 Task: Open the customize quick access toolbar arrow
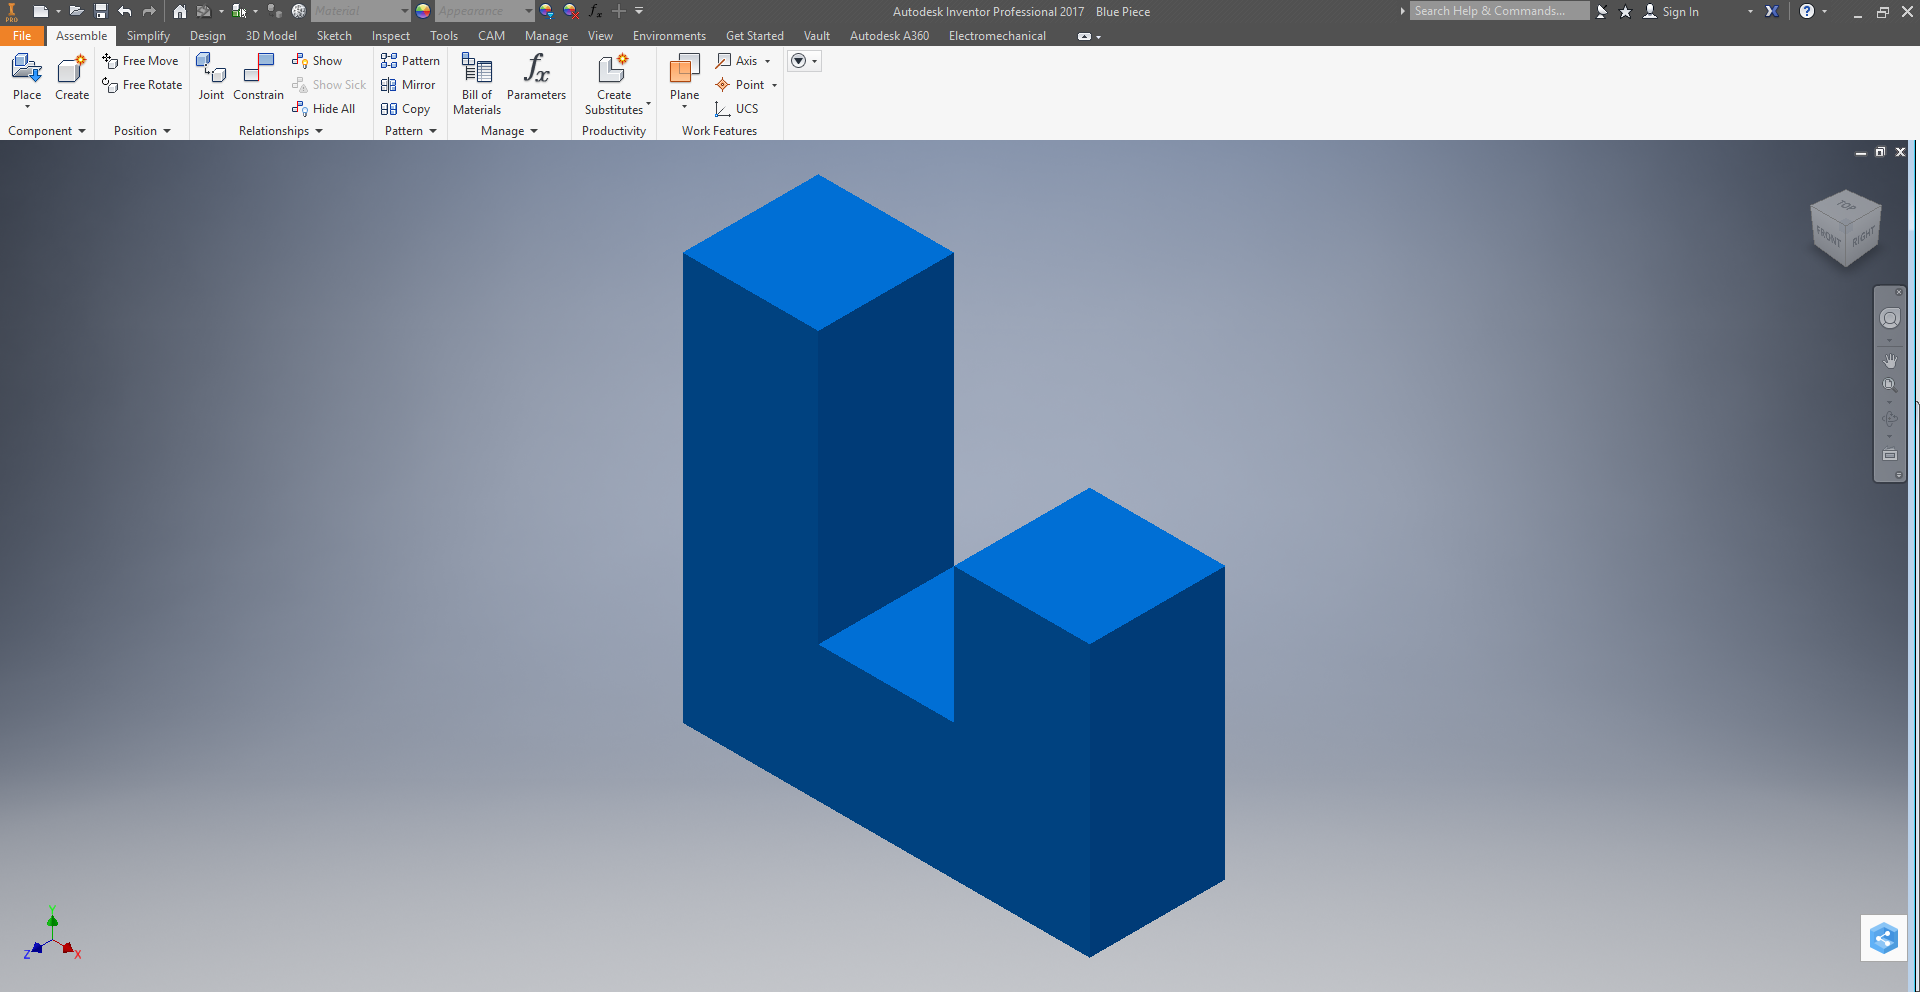click(x=639, y=11)
